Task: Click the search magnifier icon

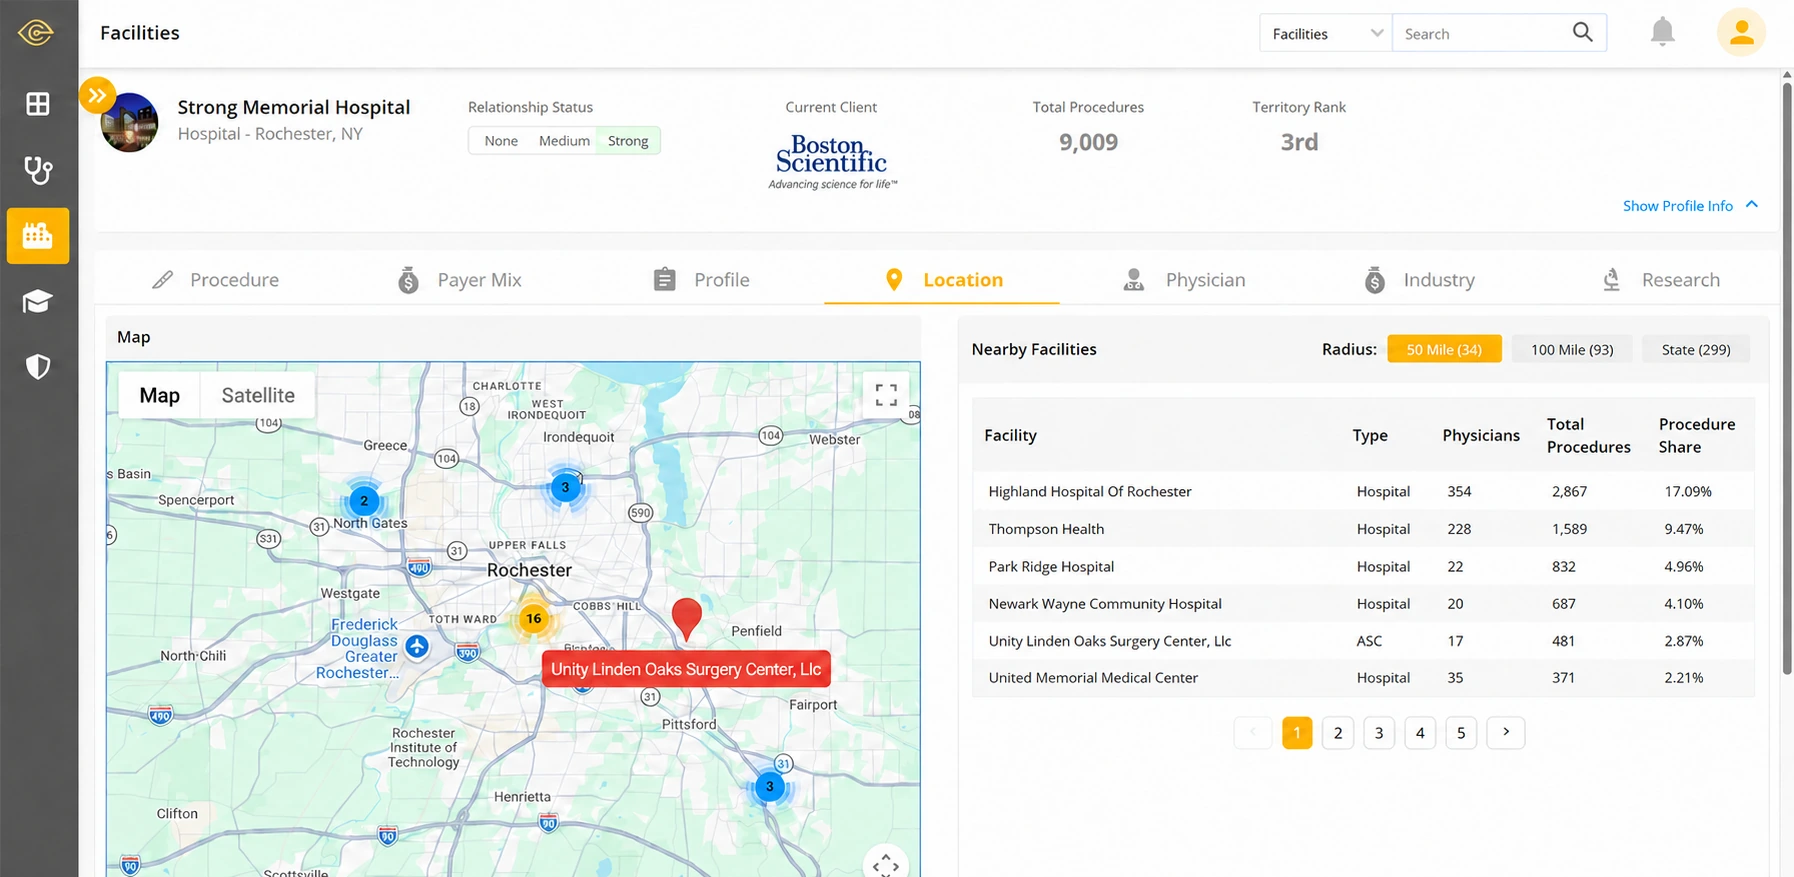Action: 1582,32
